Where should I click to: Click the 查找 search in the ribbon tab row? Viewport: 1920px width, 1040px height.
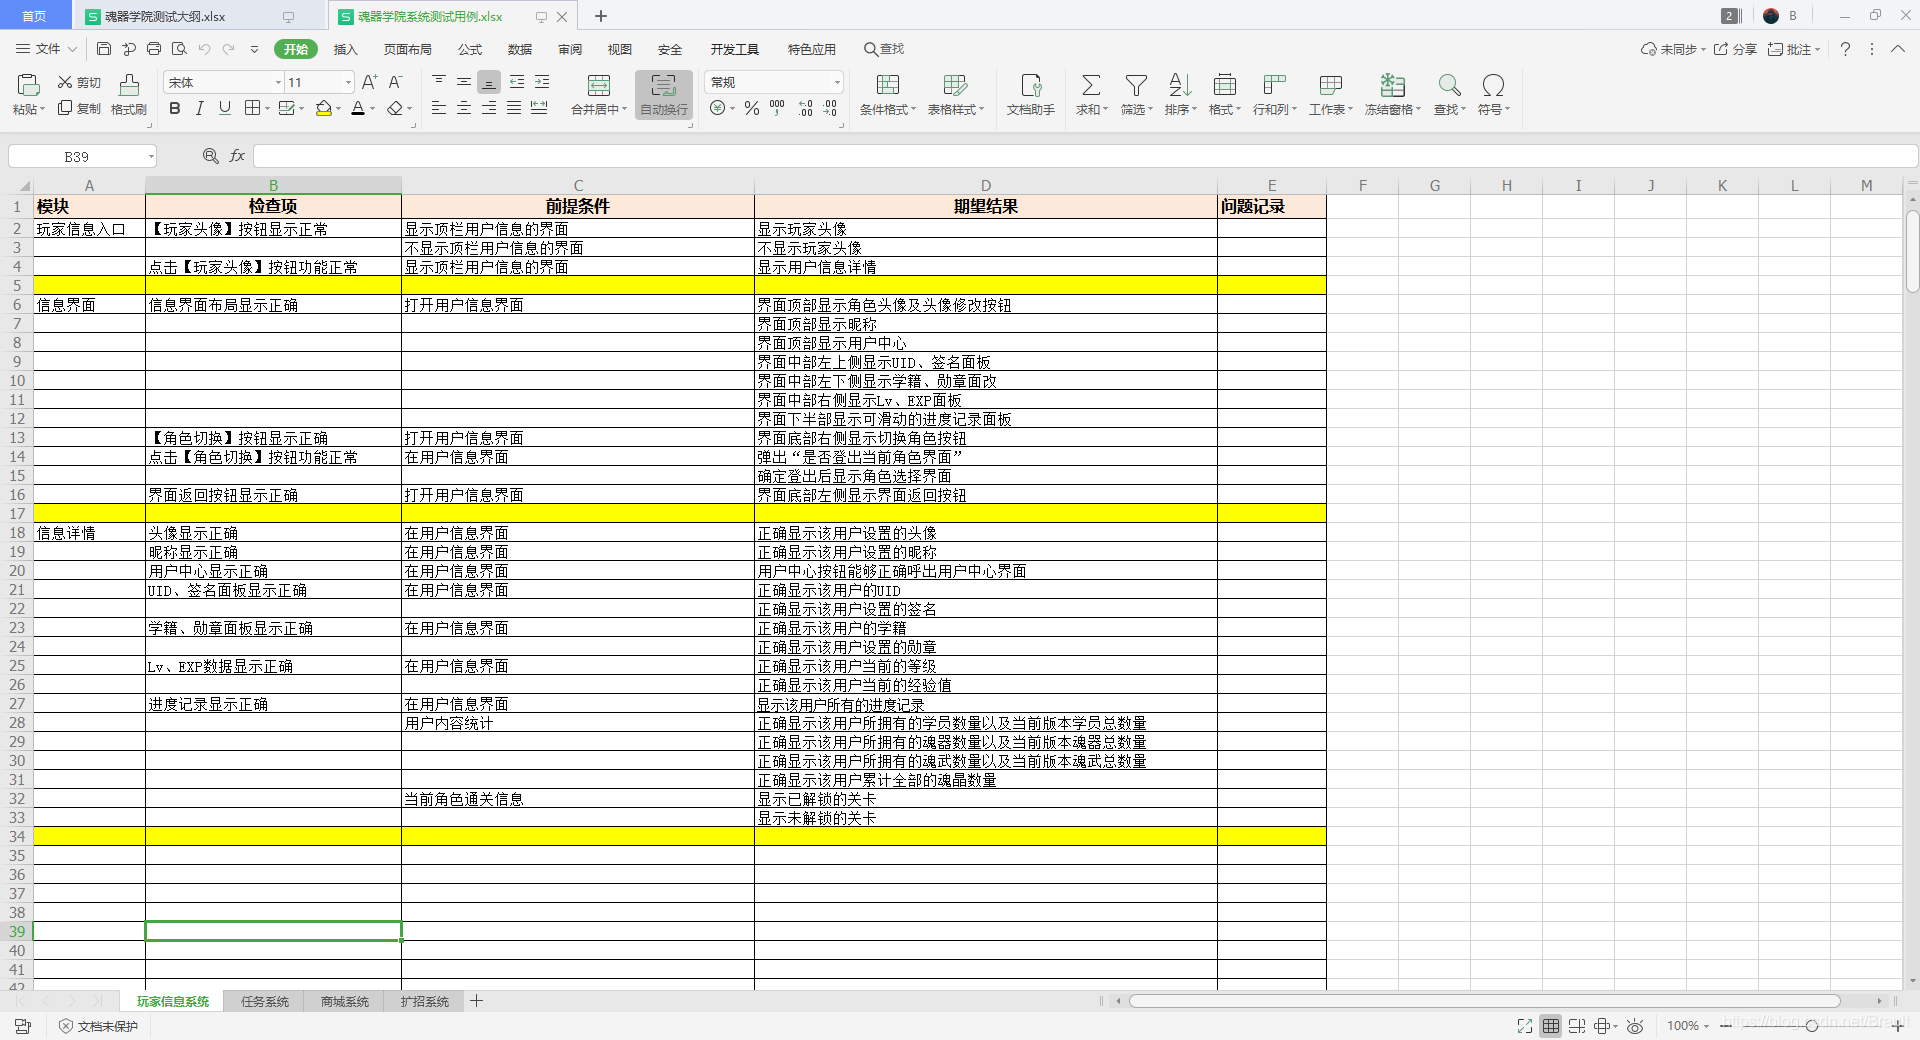(x=884, y=49)
